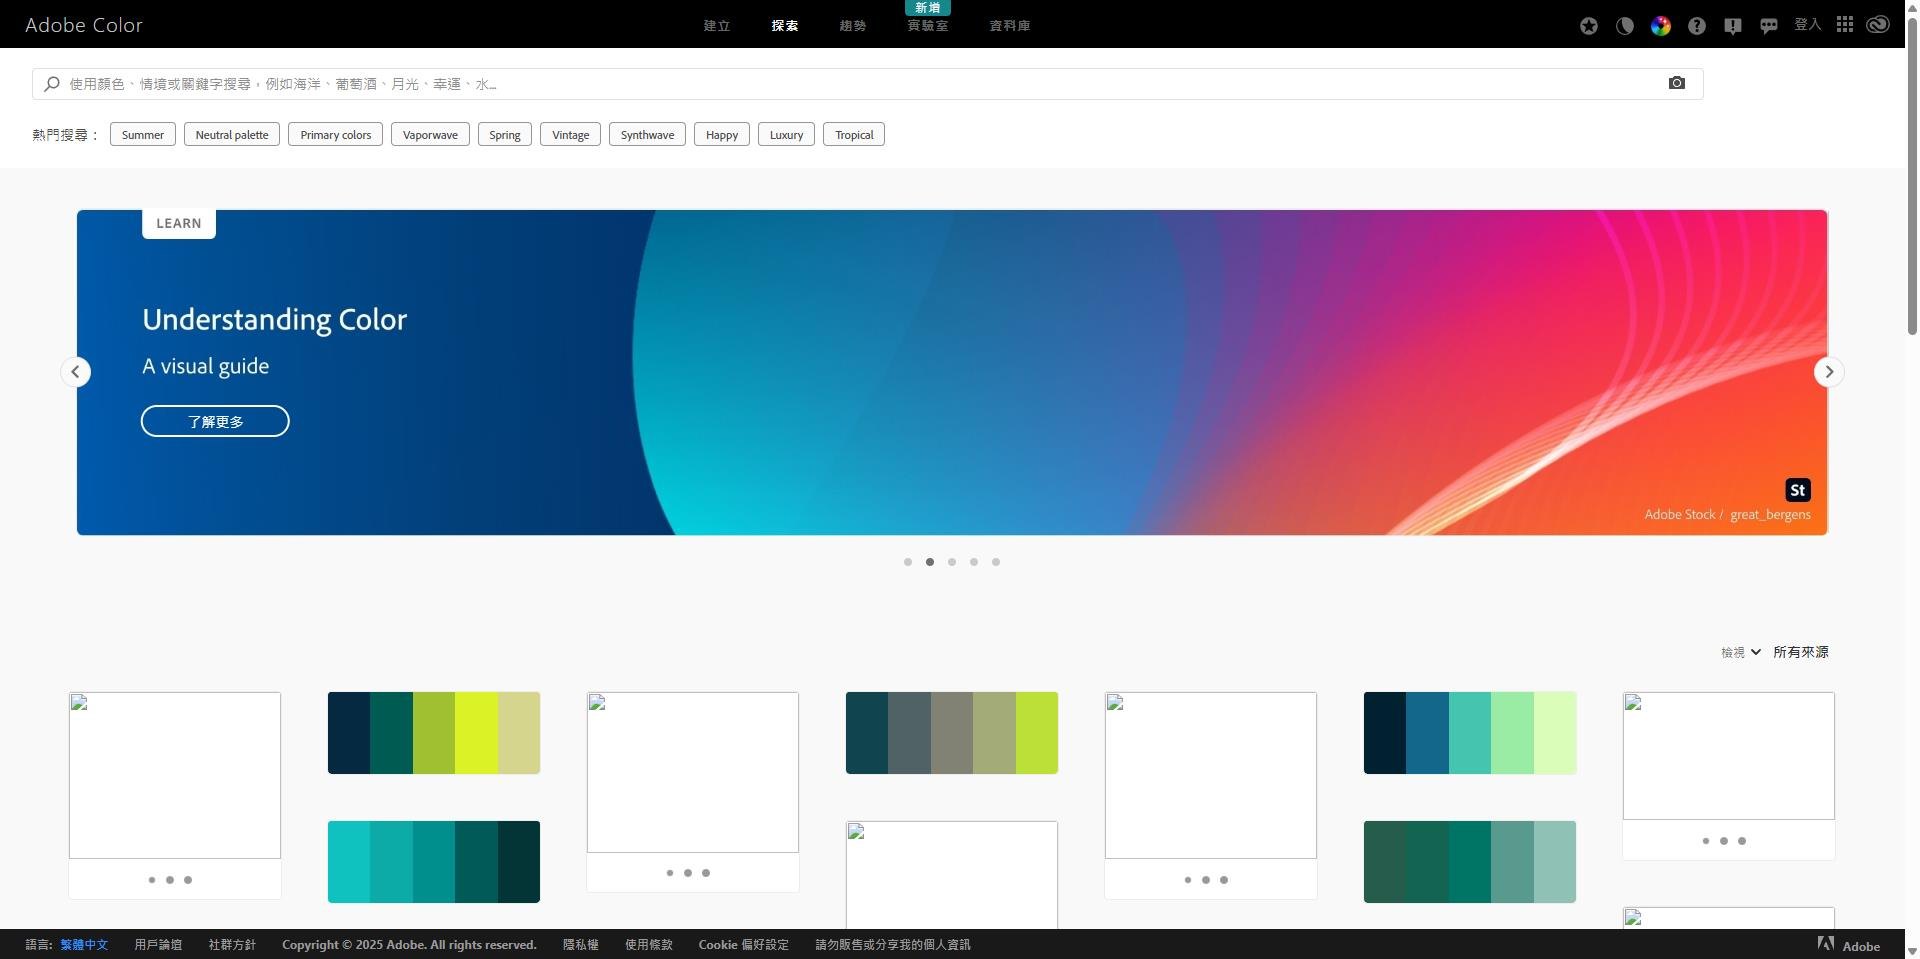Click the star favorites icon in header
1920x959 pixels.
click(1589, 26)
